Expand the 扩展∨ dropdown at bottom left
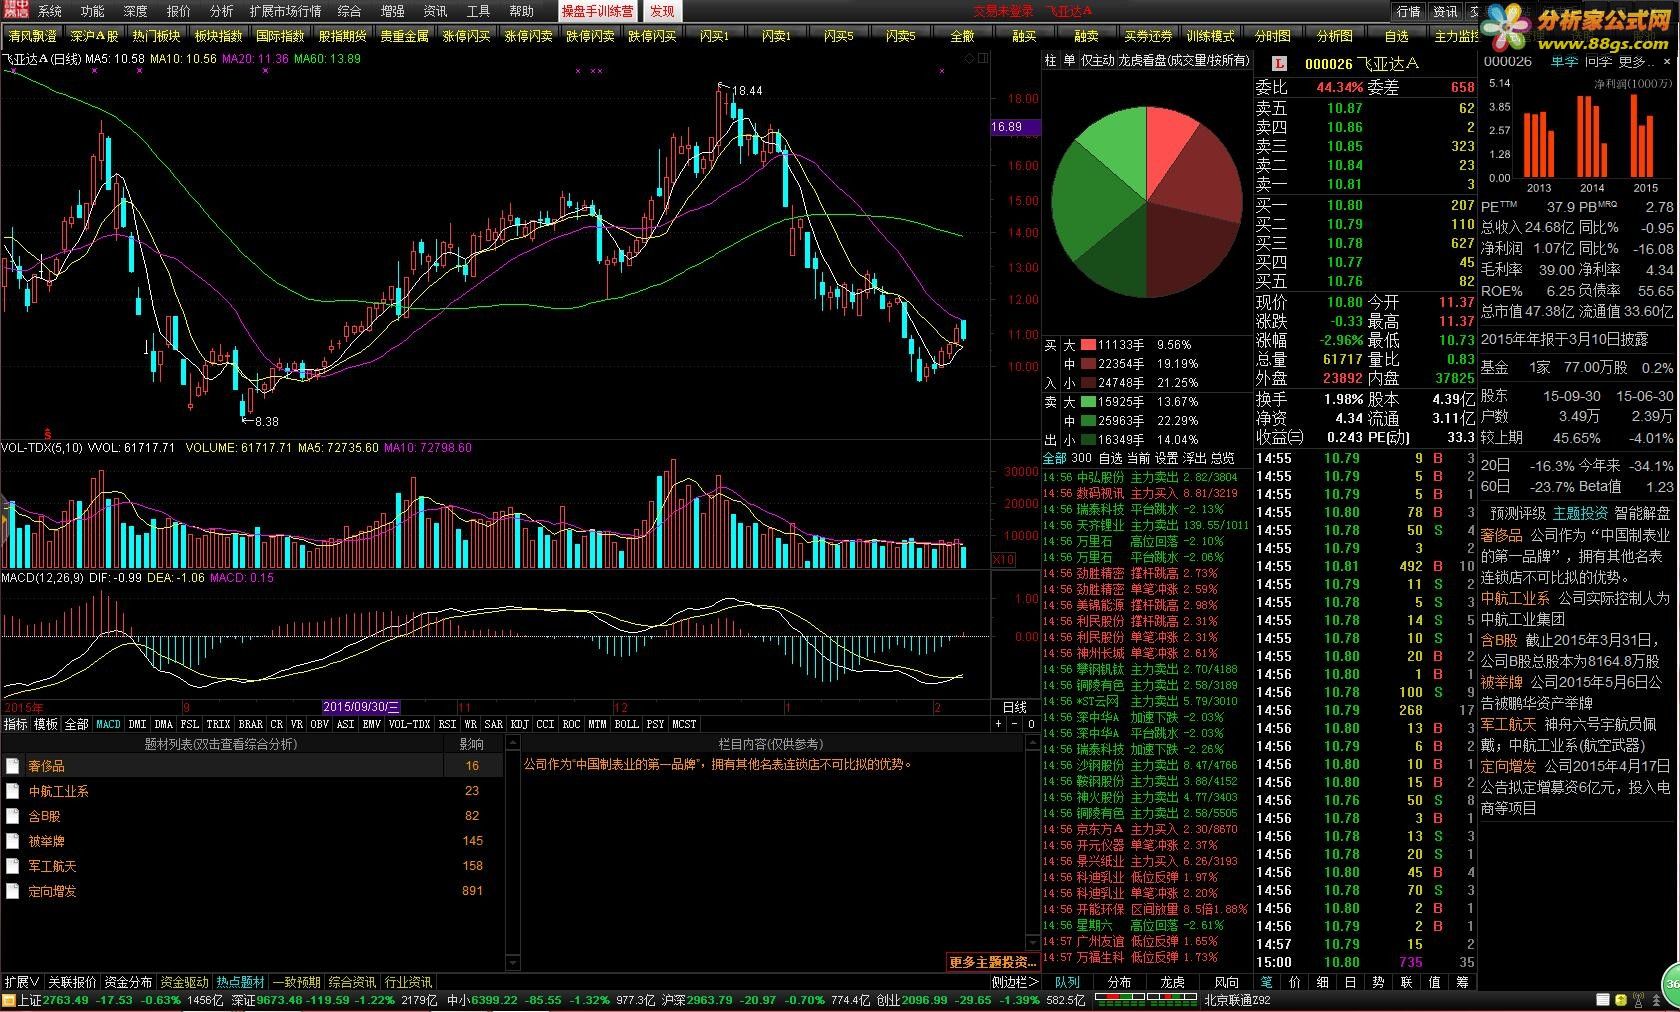Image resolution: width=1680 pixels, height=1012 pixels. (21, 982)
